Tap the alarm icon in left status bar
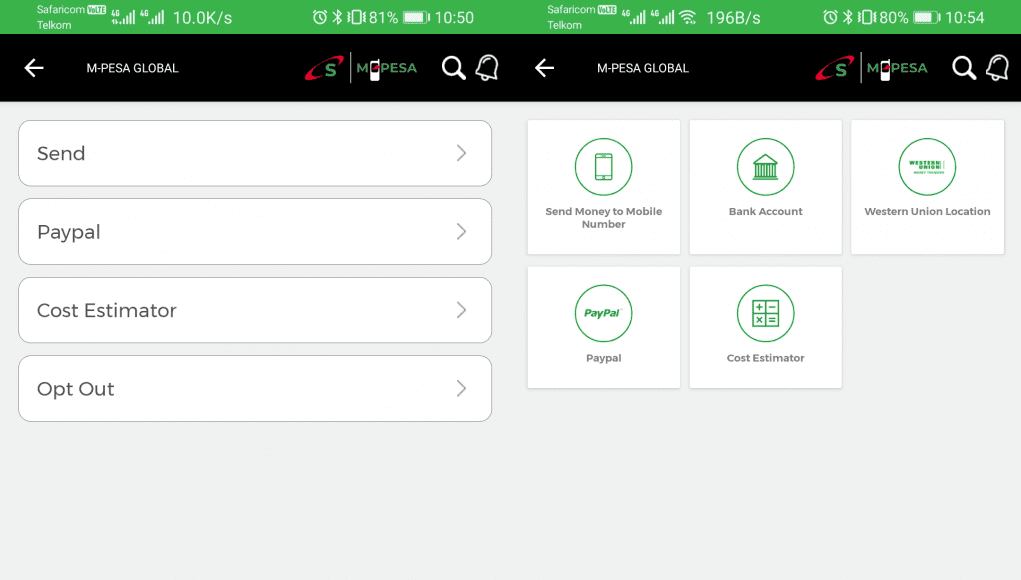This screenshot has height=580, width=1021. 320,17
